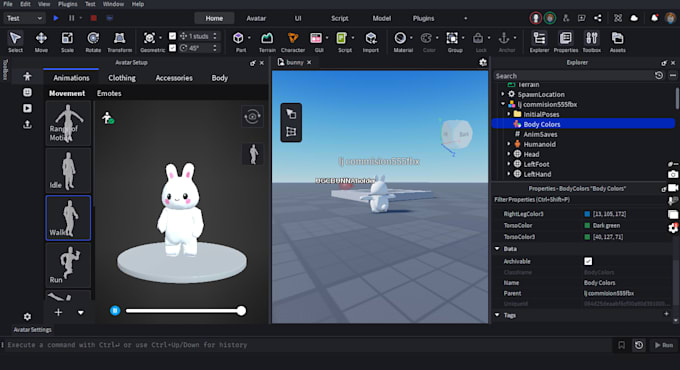
Task: Choose the Scale tool
Action: (67, 42)
